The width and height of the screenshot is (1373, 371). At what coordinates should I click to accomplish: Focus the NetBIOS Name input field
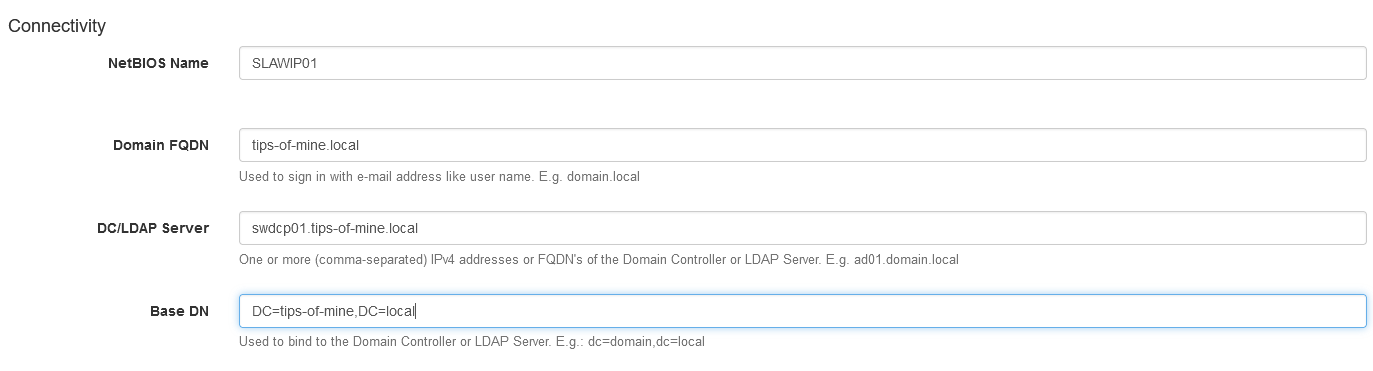click(803, 63)
